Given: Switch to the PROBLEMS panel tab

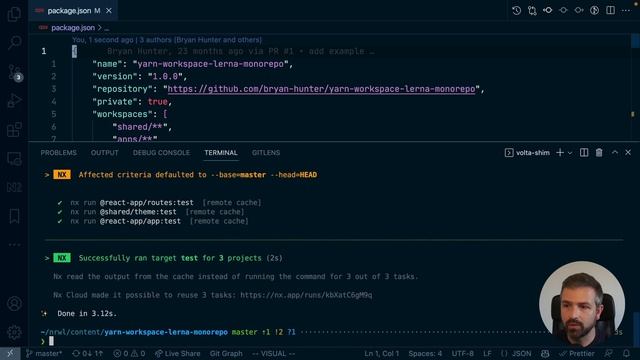Looking at the screenshot, I should coord(58,153).
